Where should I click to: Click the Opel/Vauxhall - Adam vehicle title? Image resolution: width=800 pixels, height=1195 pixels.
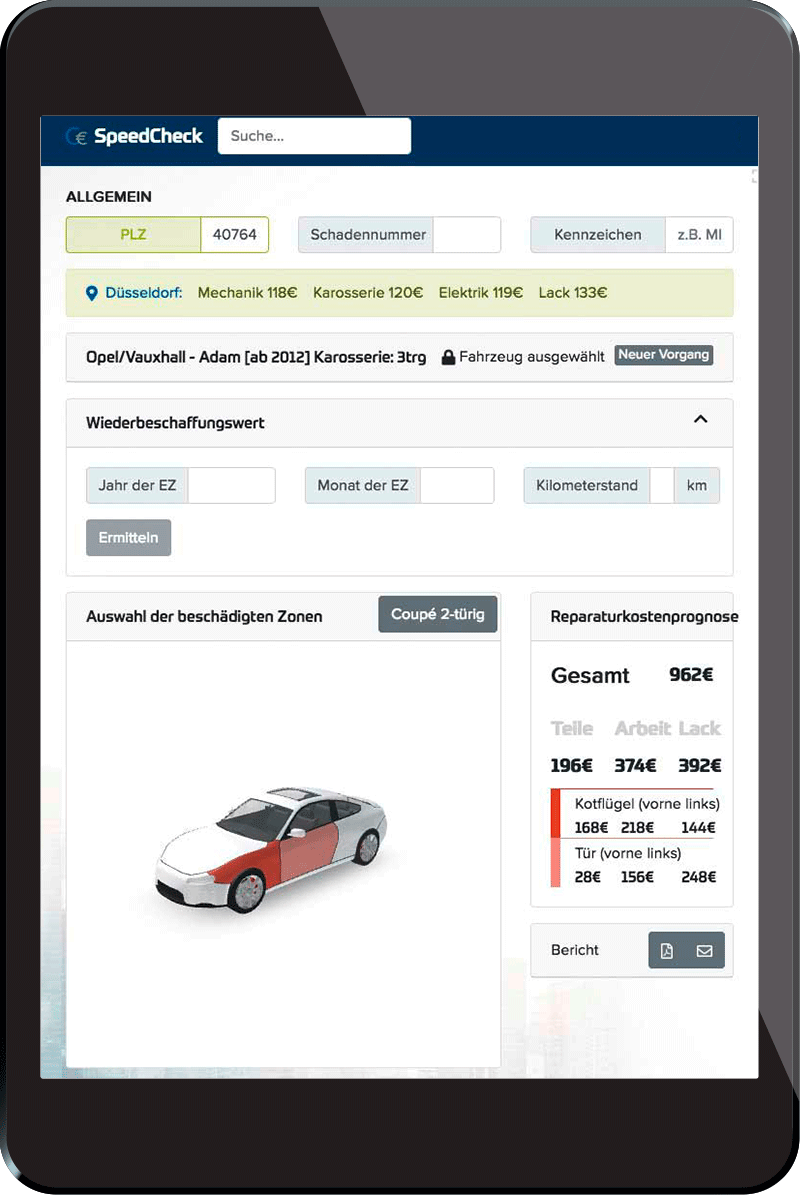click(x=255, y=357)
